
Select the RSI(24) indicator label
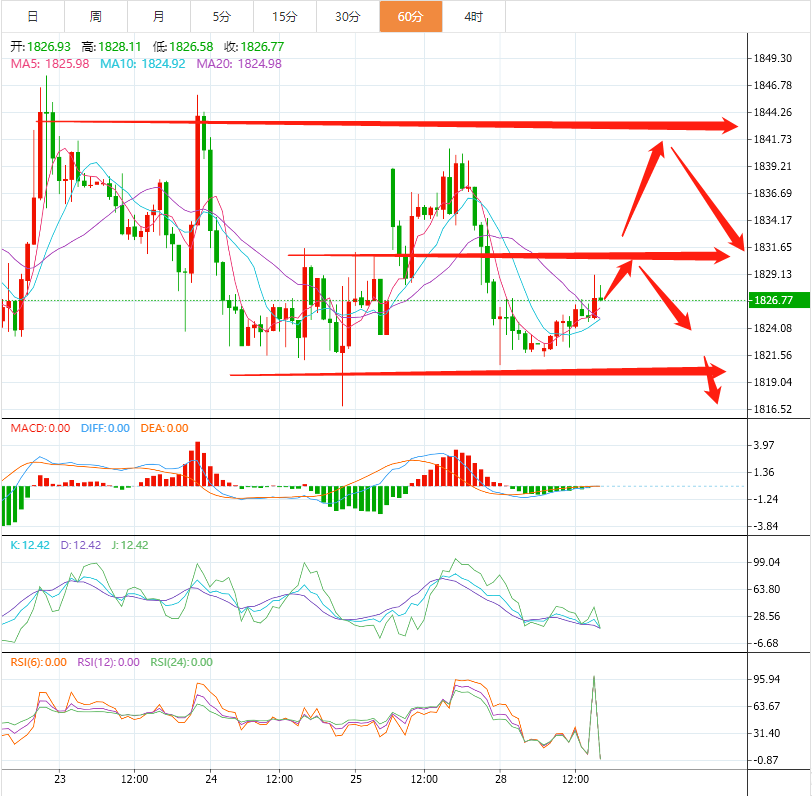point(182,661)
